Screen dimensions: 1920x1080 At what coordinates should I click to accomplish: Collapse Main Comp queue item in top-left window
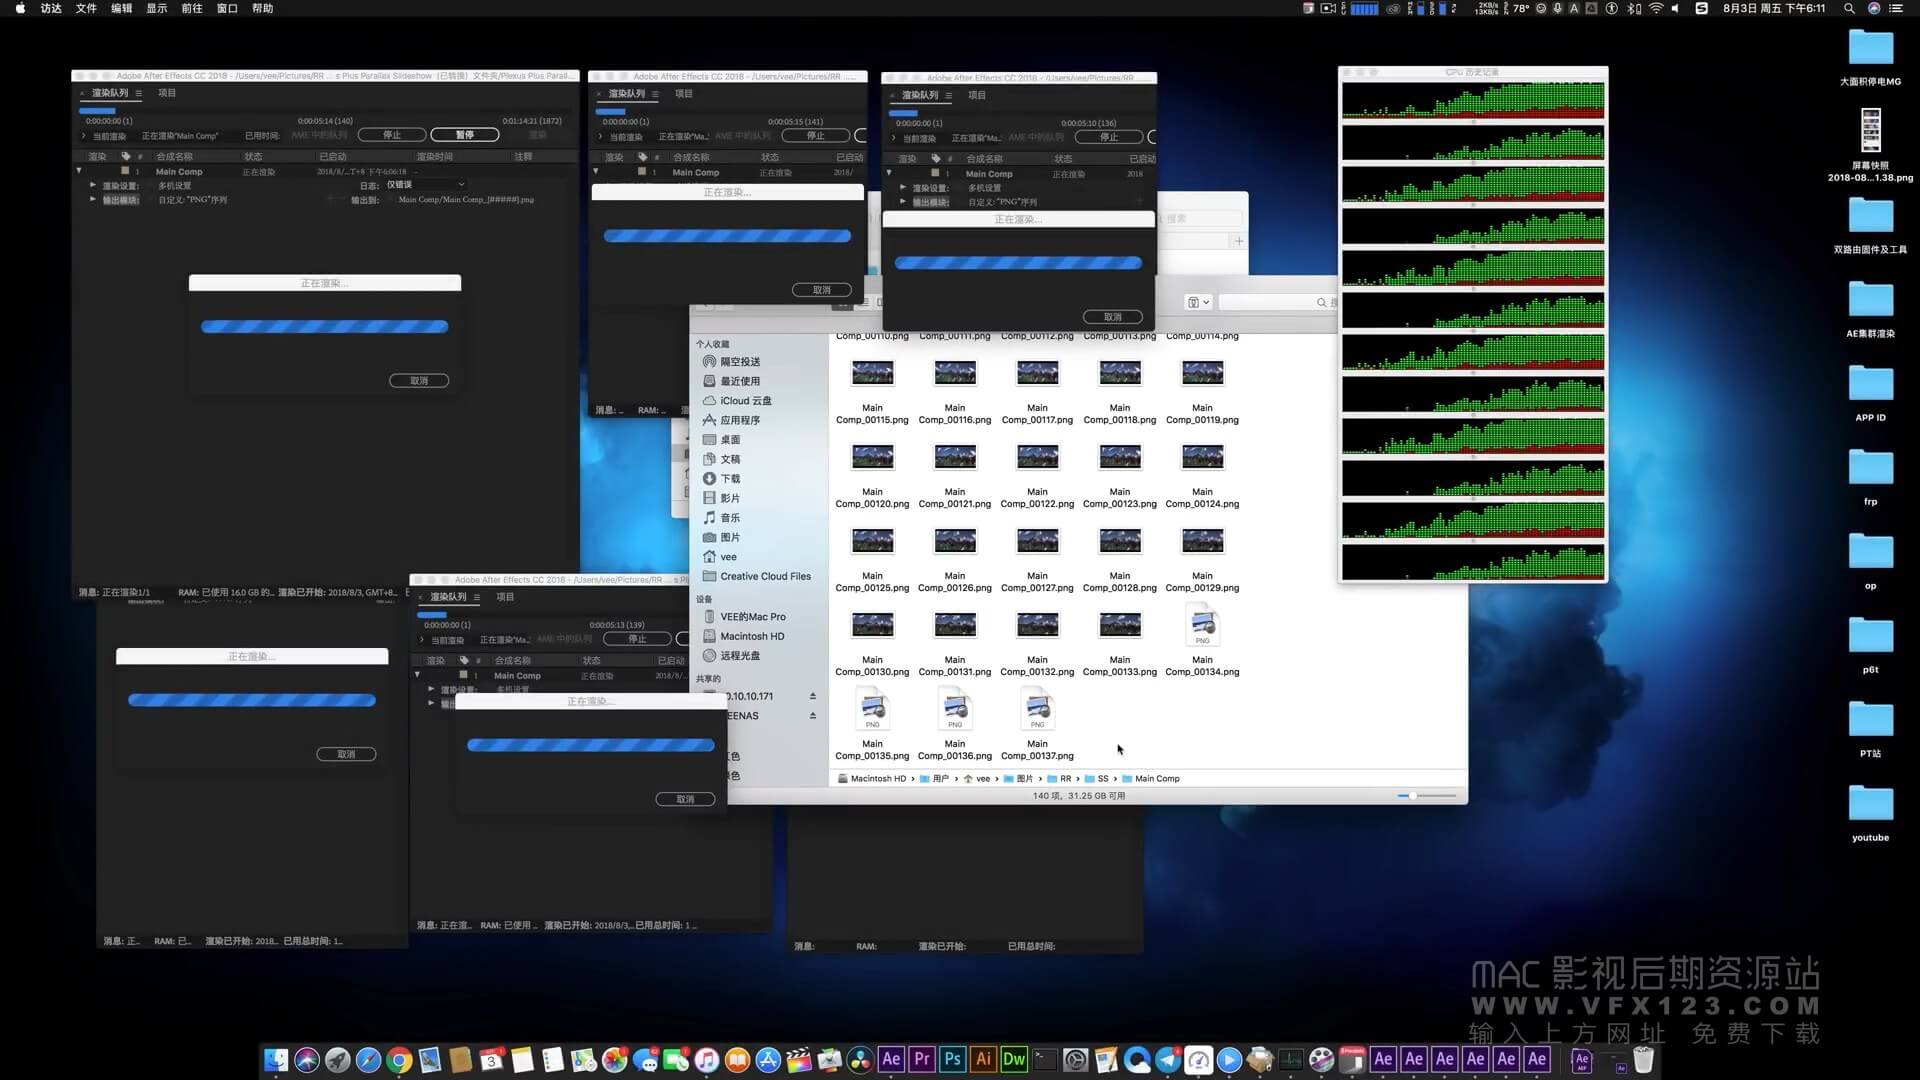point(79,171)
